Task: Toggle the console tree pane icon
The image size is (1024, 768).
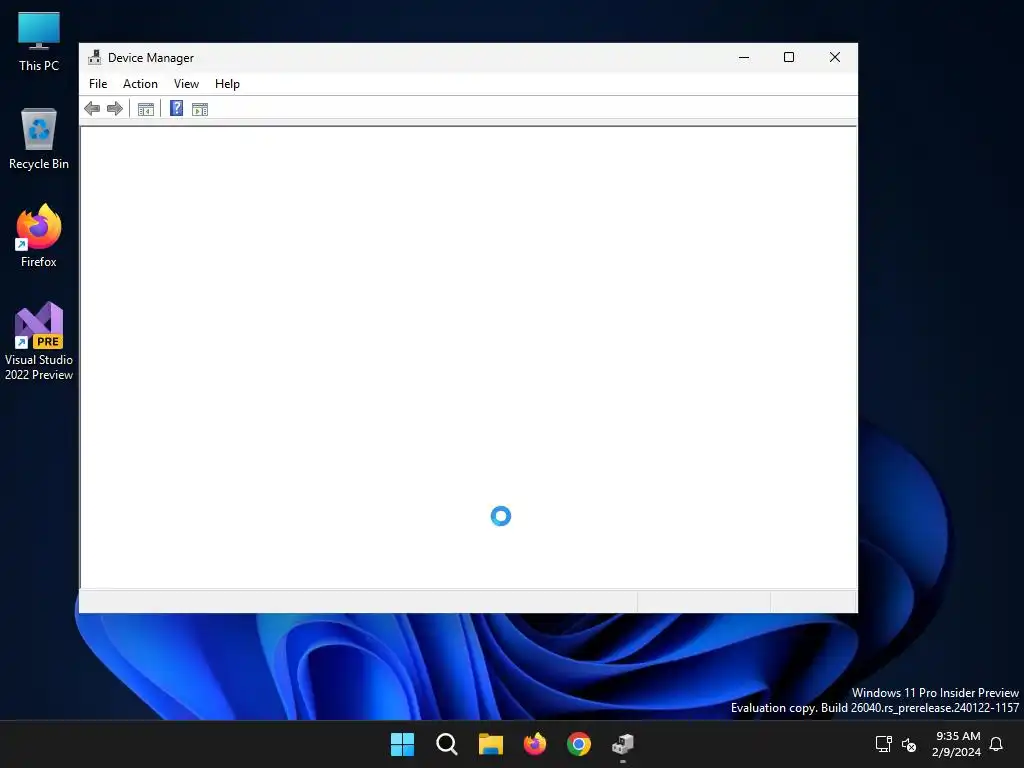Action: click(x=146, y=109)
